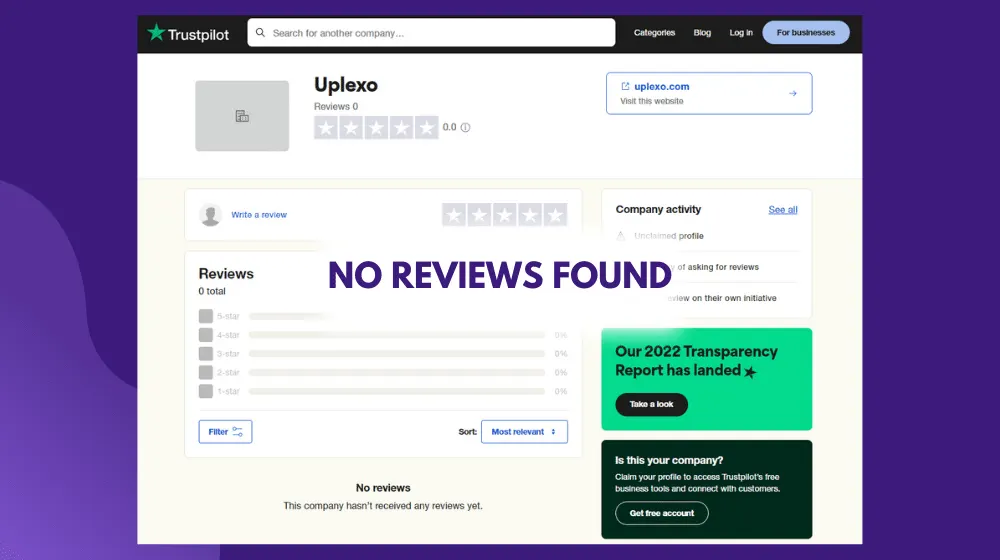This screenshot has height=560, width=1000.
Task: Open the uplexo.com website link
Action: (x=661, y=87)
